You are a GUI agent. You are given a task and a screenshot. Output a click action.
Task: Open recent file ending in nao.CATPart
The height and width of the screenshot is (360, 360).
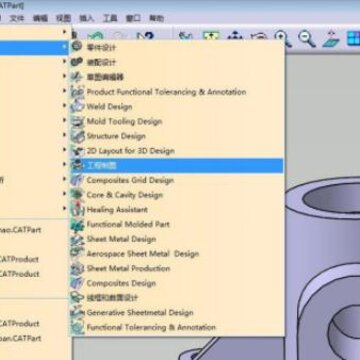[x=20, y=230]
